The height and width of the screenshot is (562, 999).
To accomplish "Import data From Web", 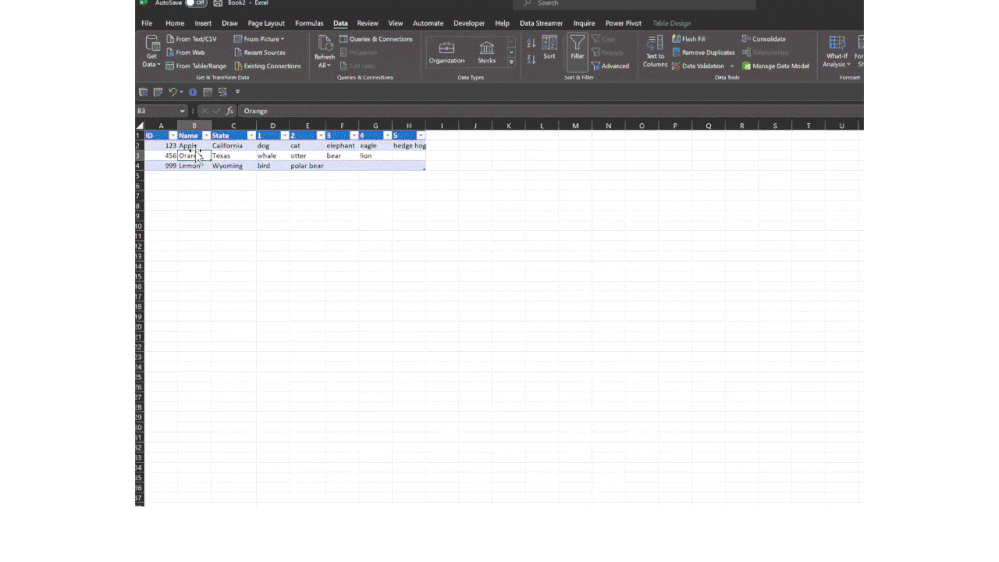I will click(185, 52).
